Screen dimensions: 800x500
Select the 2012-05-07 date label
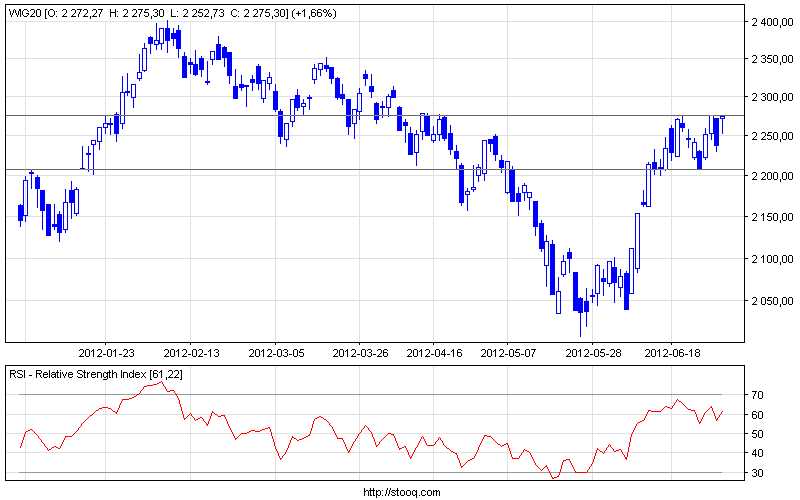click(508, 353)
